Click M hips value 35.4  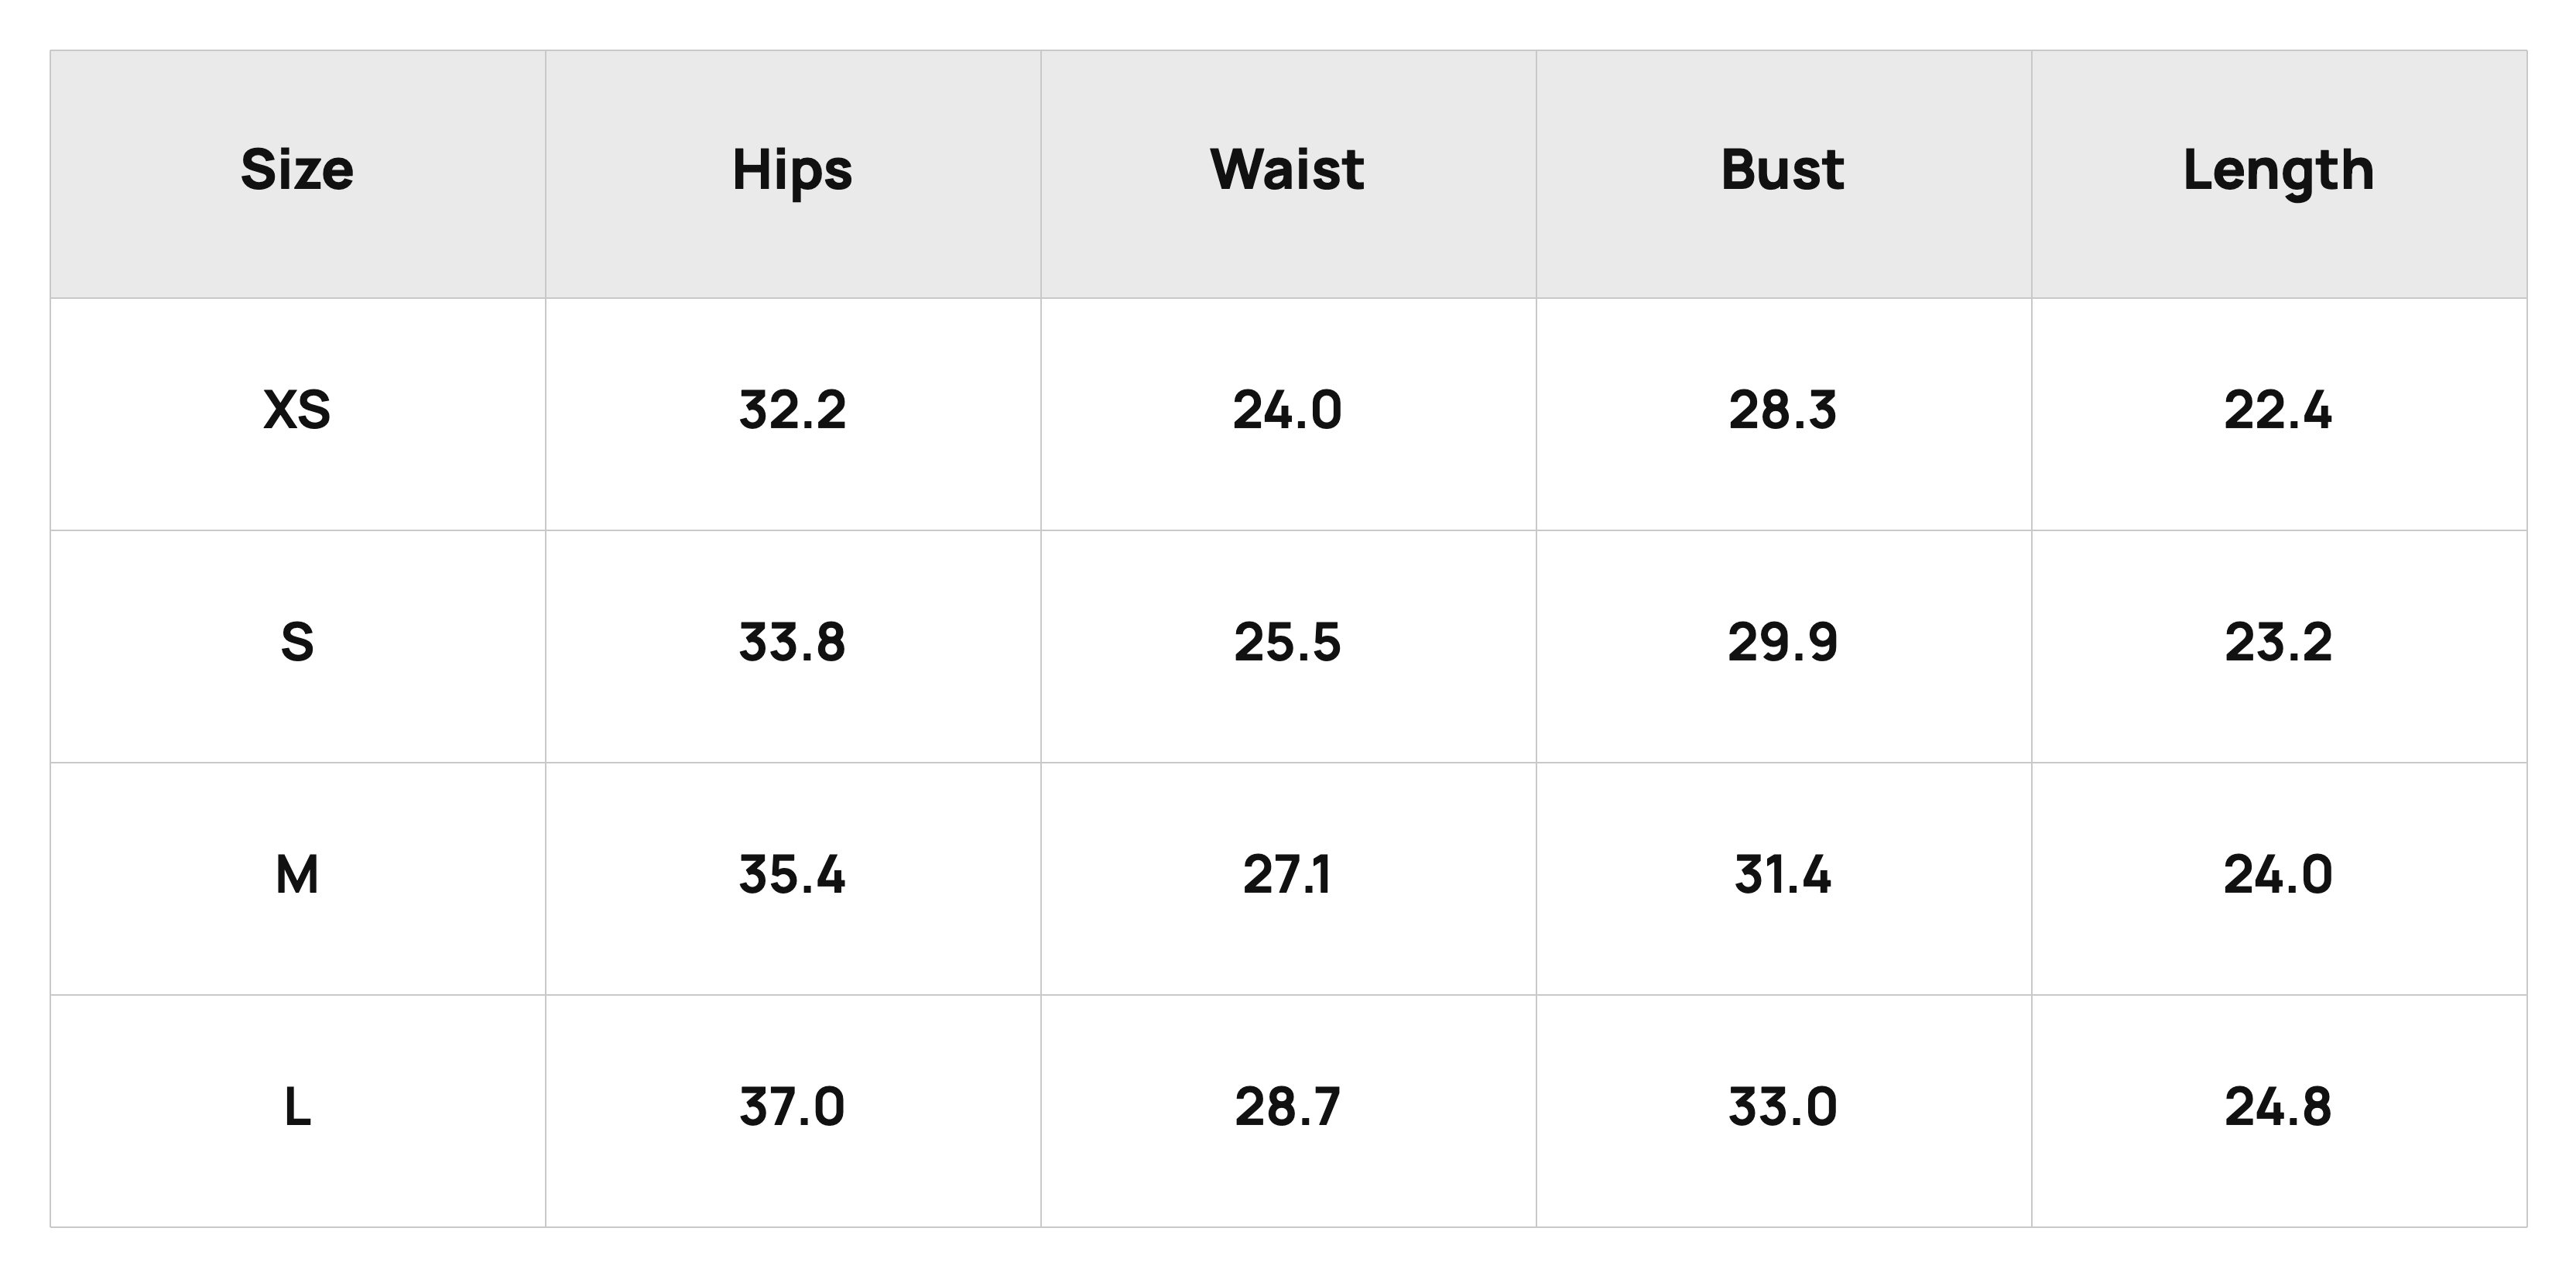(792, 875)
